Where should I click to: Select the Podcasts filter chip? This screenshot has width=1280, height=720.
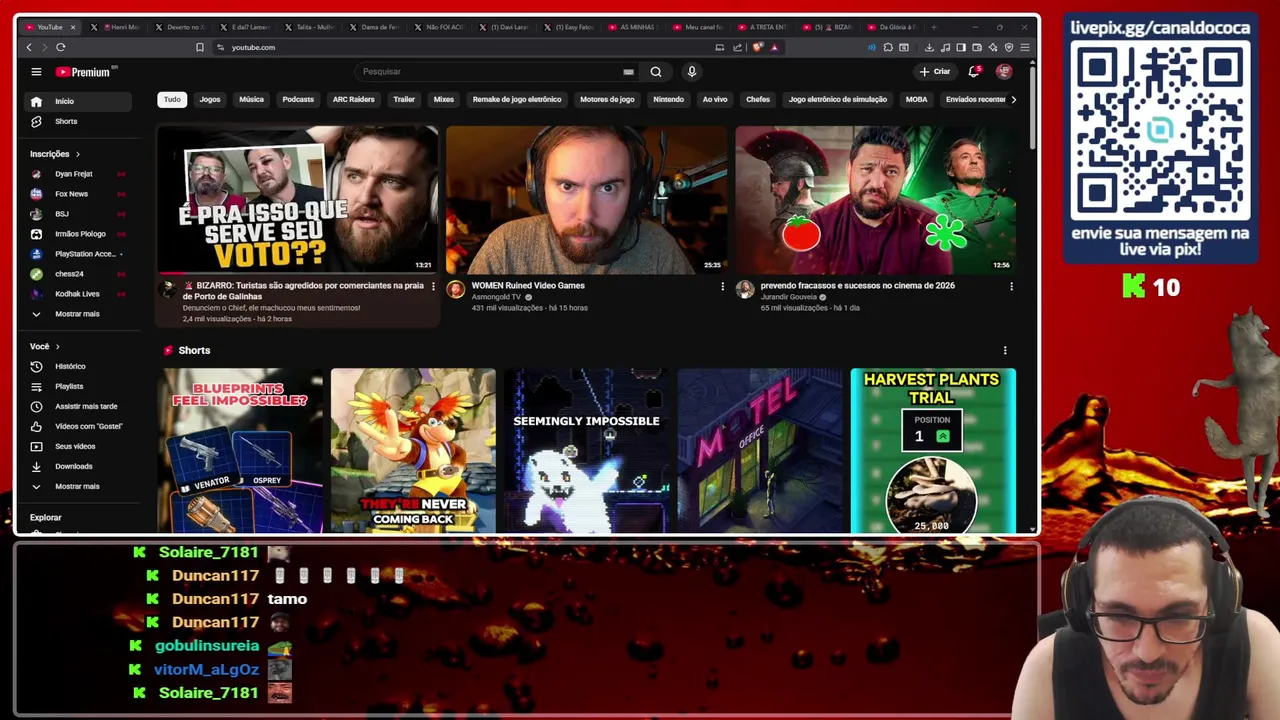298,99
